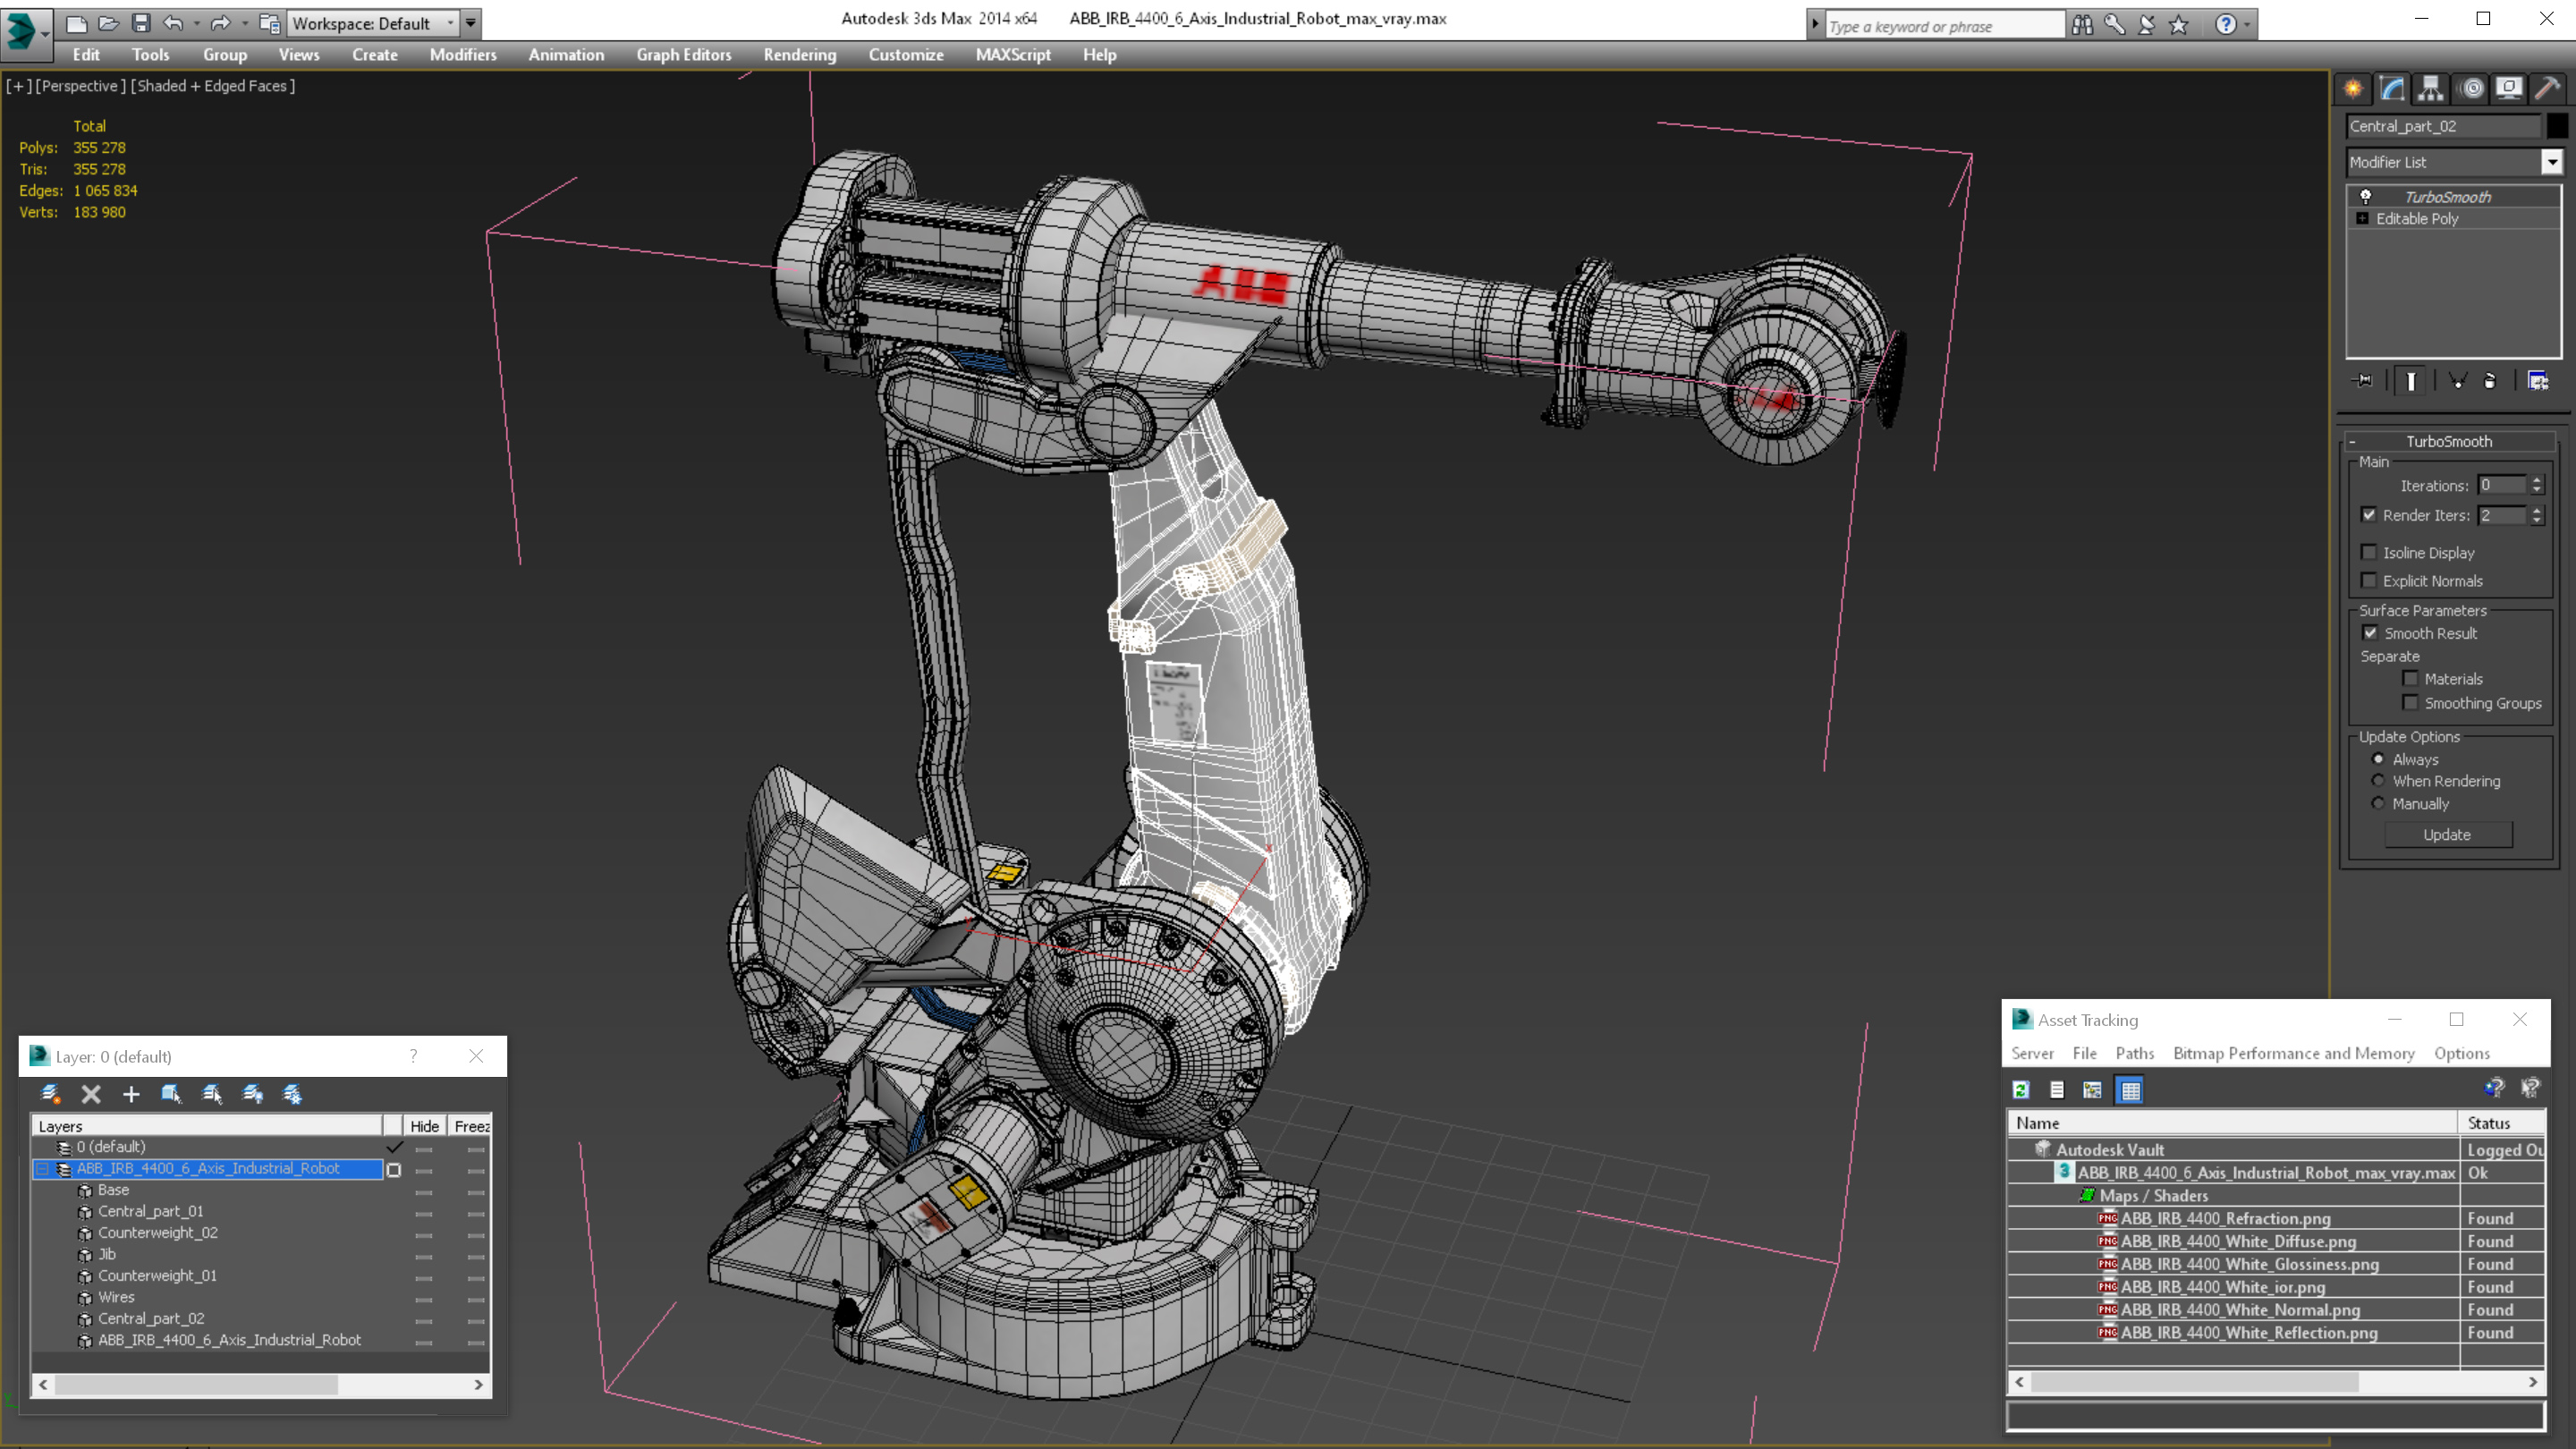Click the Redo arrow icon
2576x1449 pixels.
[x=221, y=23]
